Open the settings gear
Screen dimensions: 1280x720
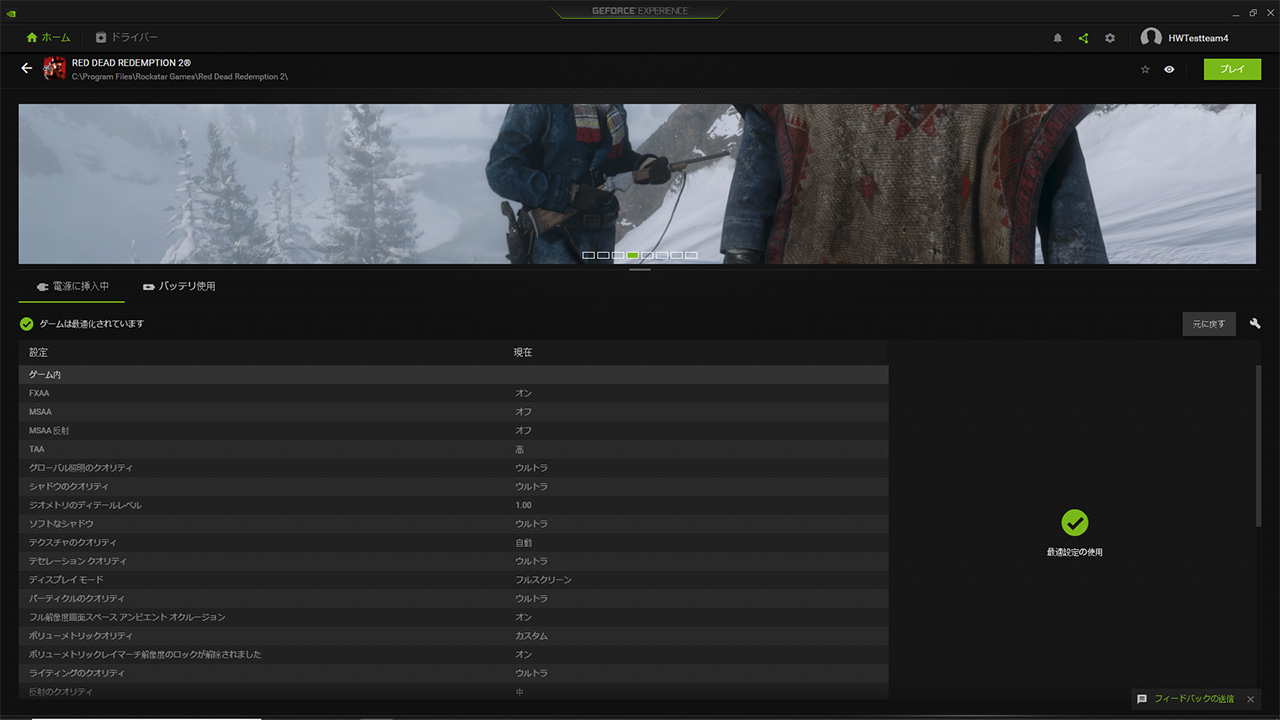(1110, 38)
